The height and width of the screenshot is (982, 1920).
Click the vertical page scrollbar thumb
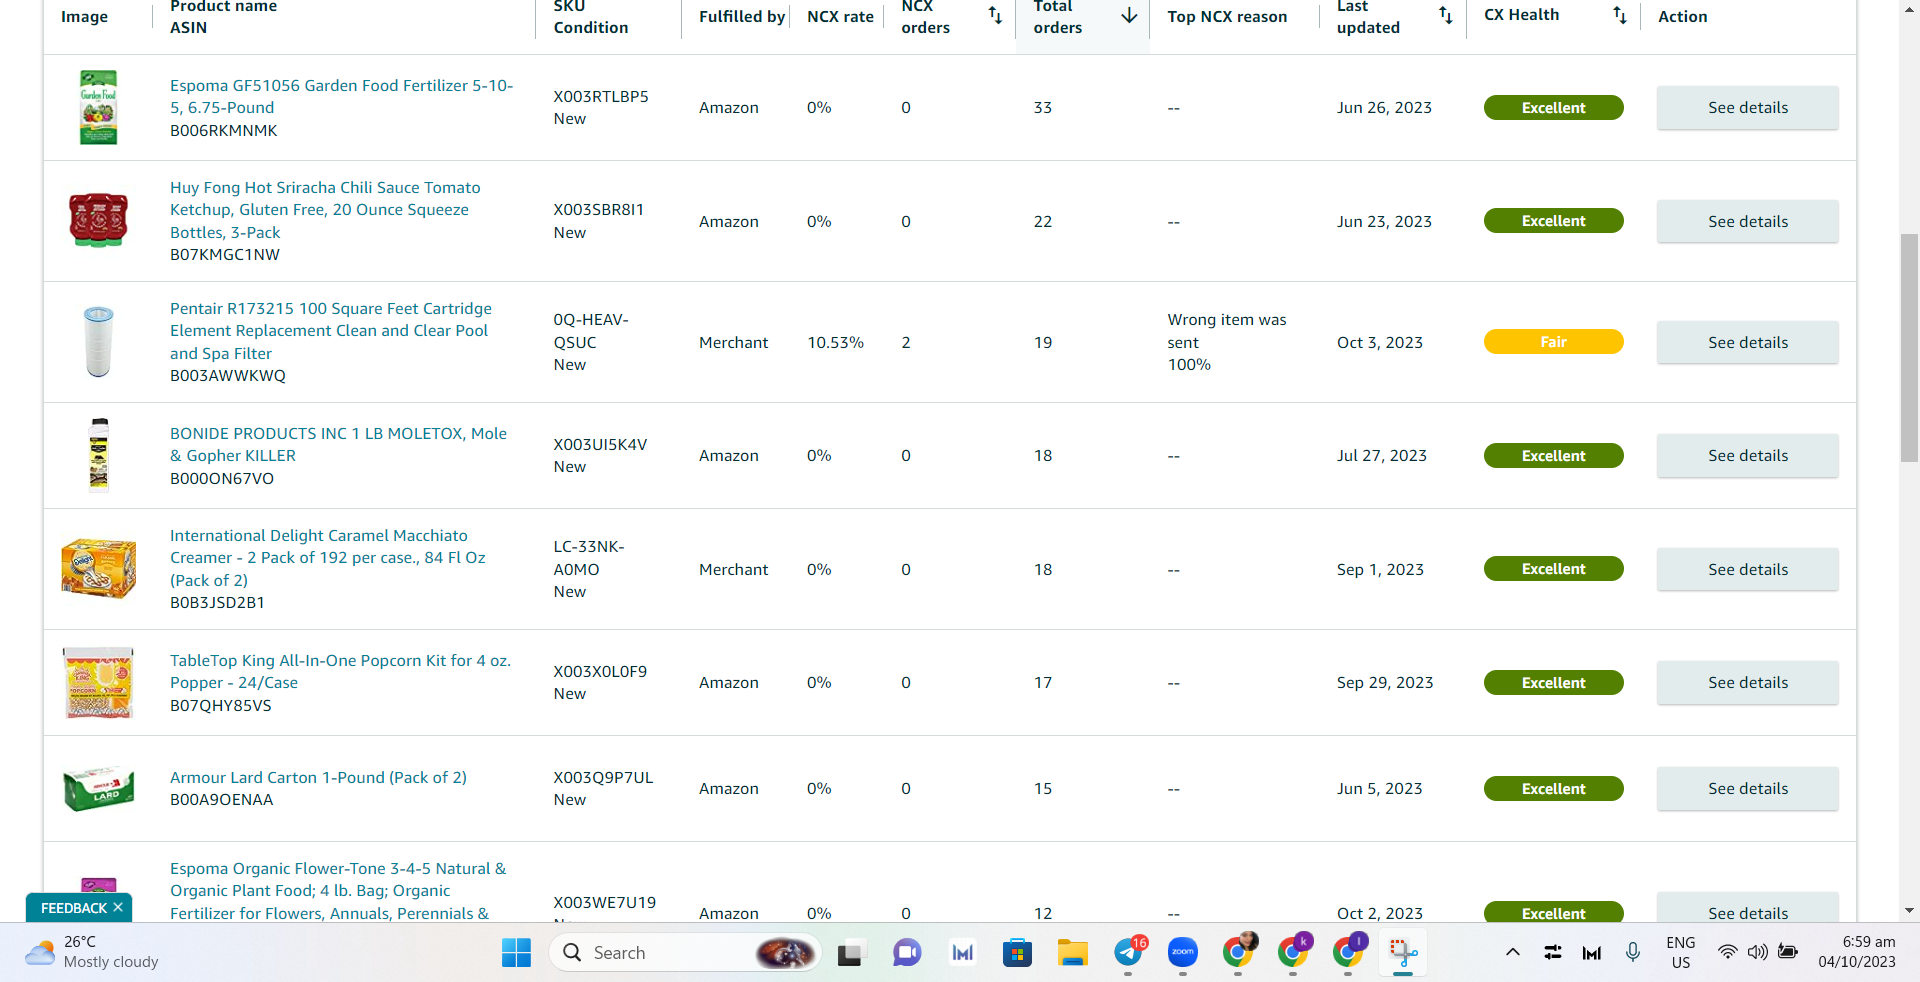[1909, 348]
